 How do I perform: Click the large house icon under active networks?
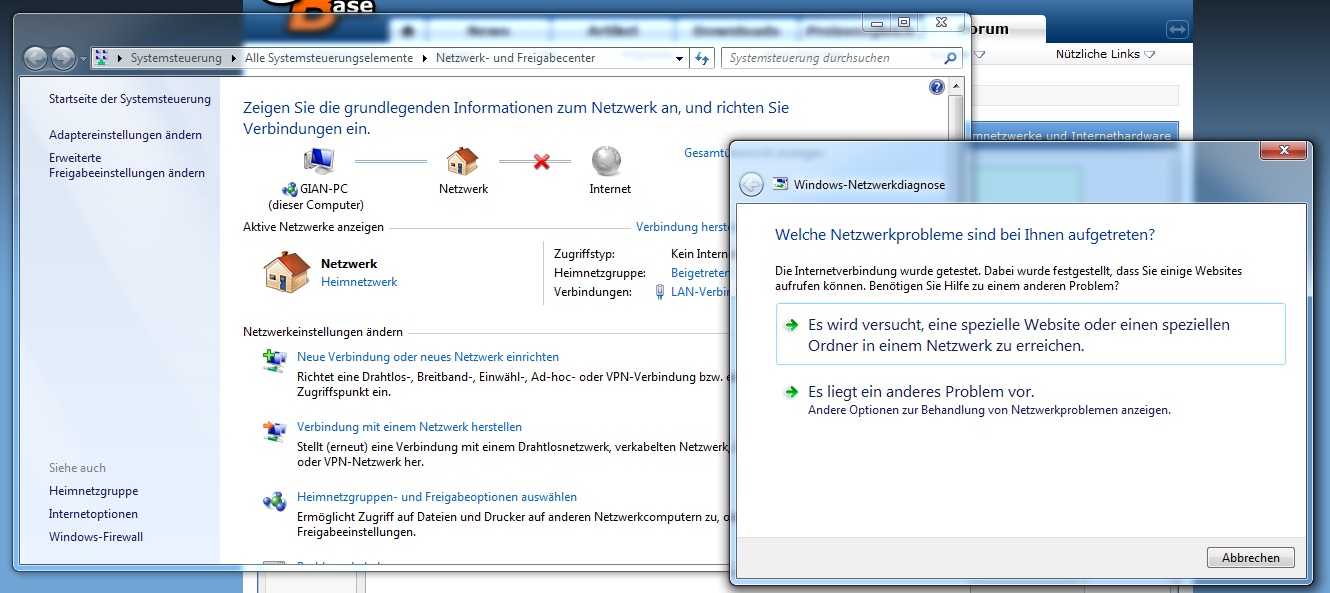(x=286, y=271)
